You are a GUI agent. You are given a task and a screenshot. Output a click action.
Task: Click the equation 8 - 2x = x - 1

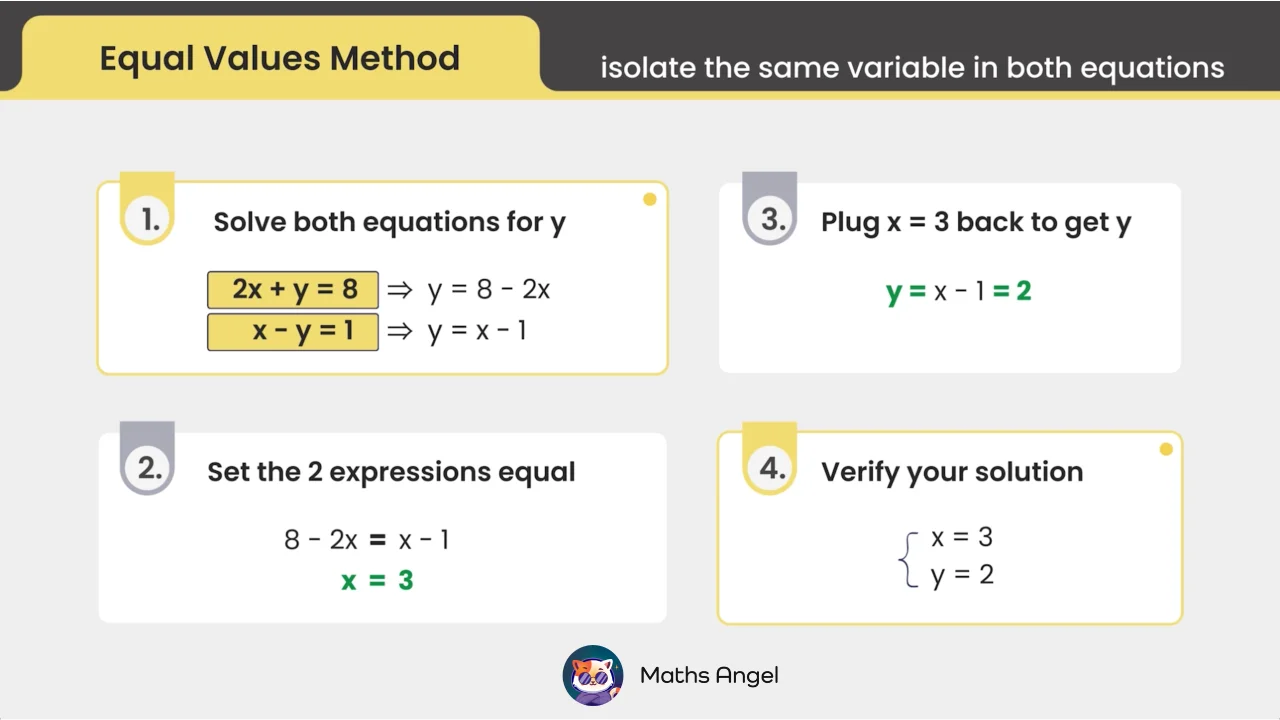coord(366,540)
